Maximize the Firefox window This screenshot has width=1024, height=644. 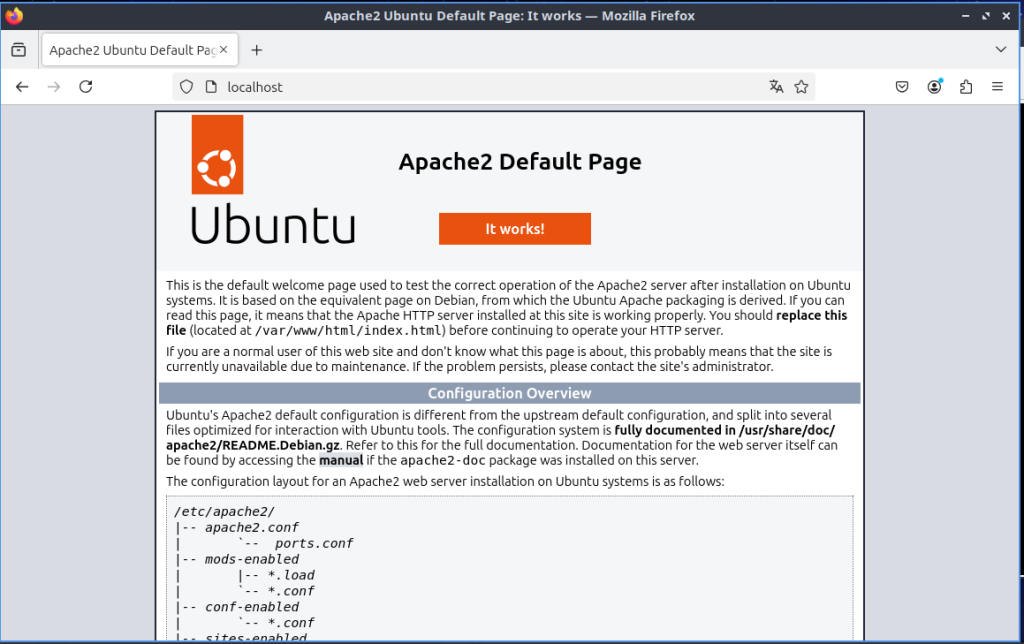coord(985,16)
